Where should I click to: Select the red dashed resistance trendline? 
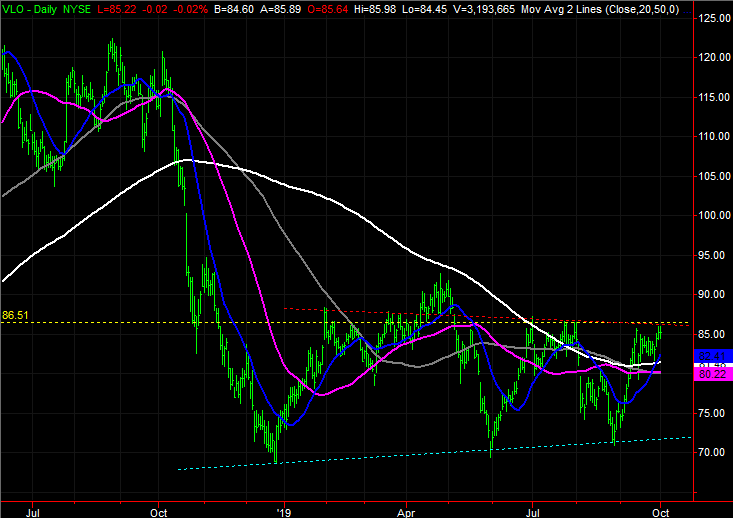(x=486, y=317)
